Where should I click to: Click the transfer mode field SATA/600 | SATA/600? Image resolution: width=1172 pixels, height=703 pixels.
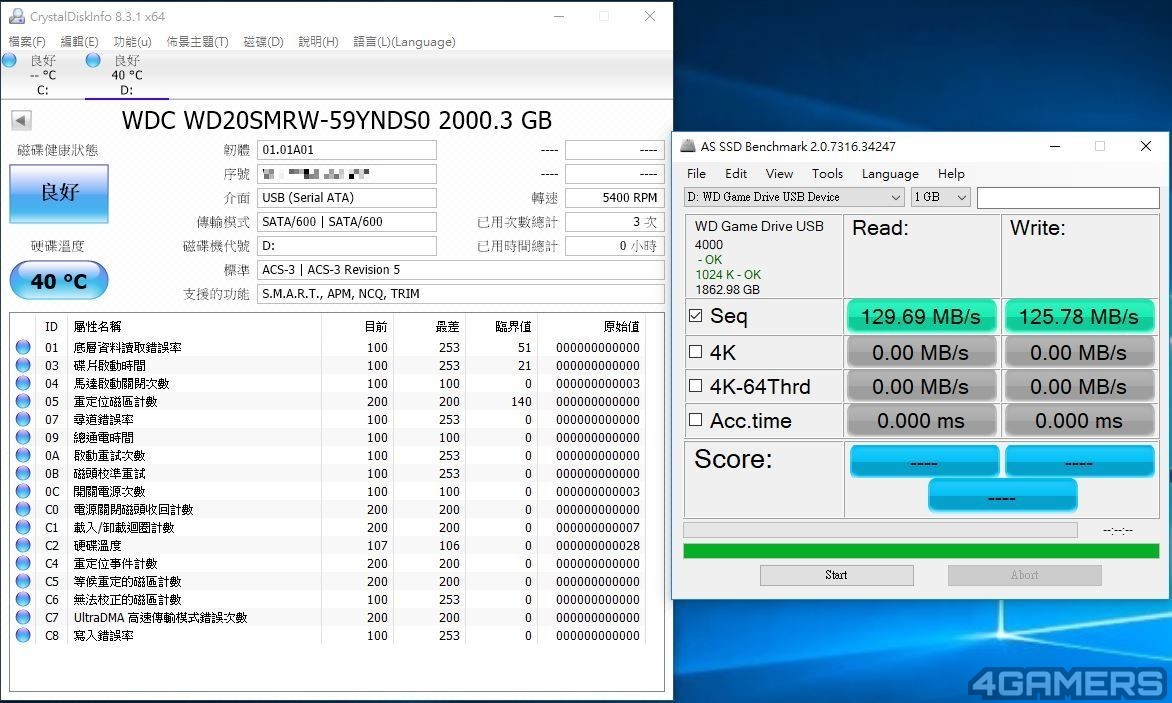pos(347,221)
